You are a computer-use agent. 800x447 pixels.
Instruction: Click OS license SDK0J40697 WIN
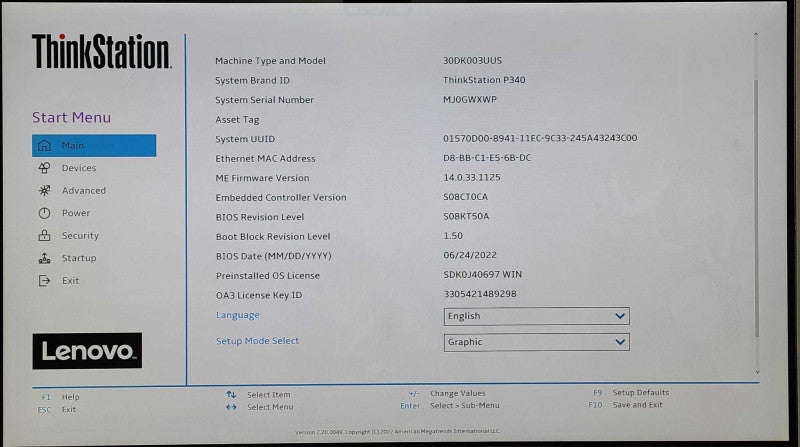tap(482, 274)
